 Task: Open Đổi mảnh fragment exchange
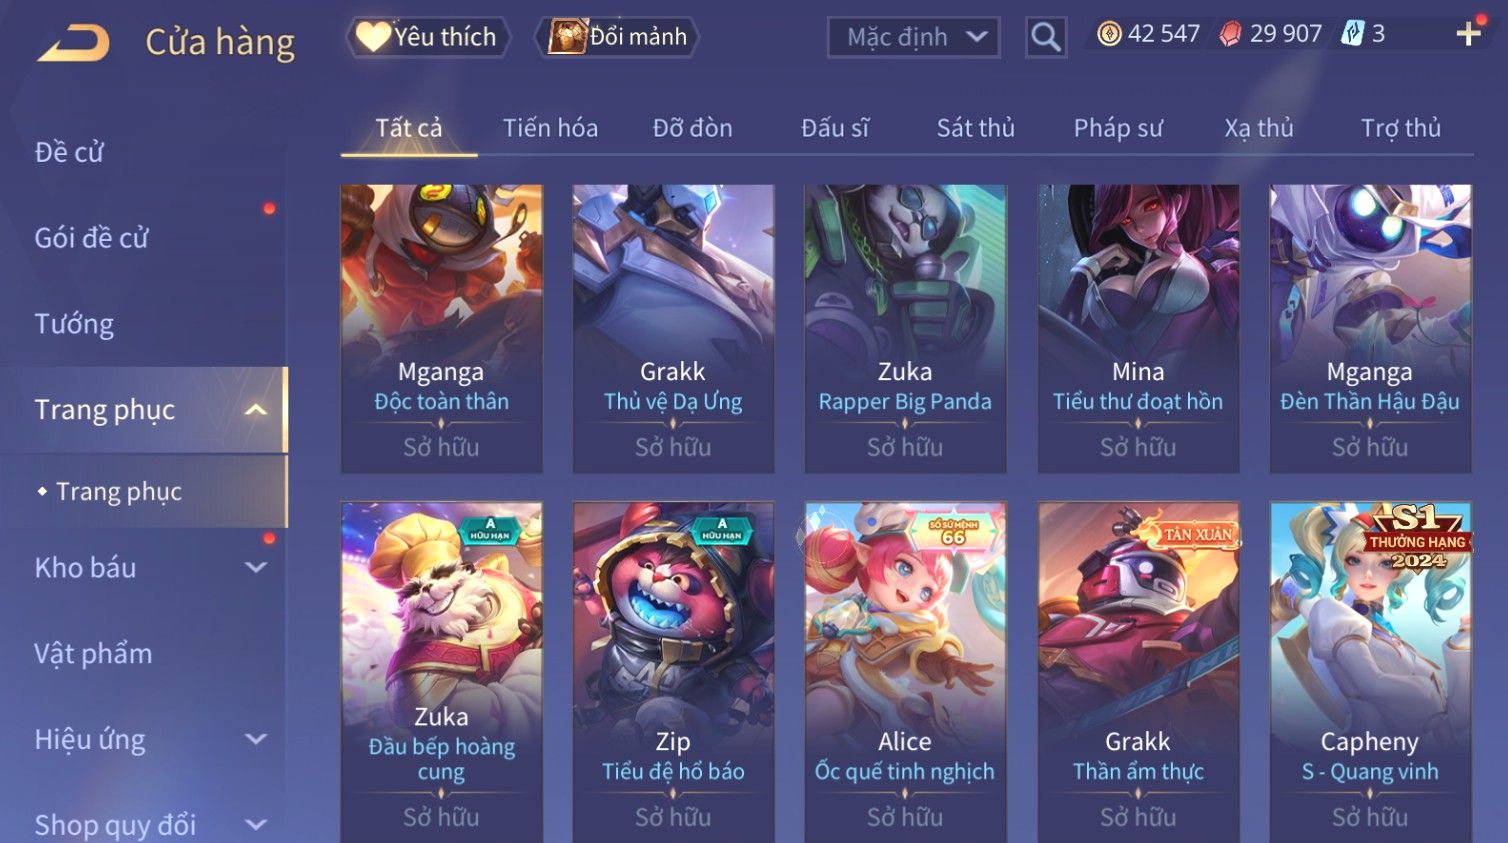(x=619, y=37)
